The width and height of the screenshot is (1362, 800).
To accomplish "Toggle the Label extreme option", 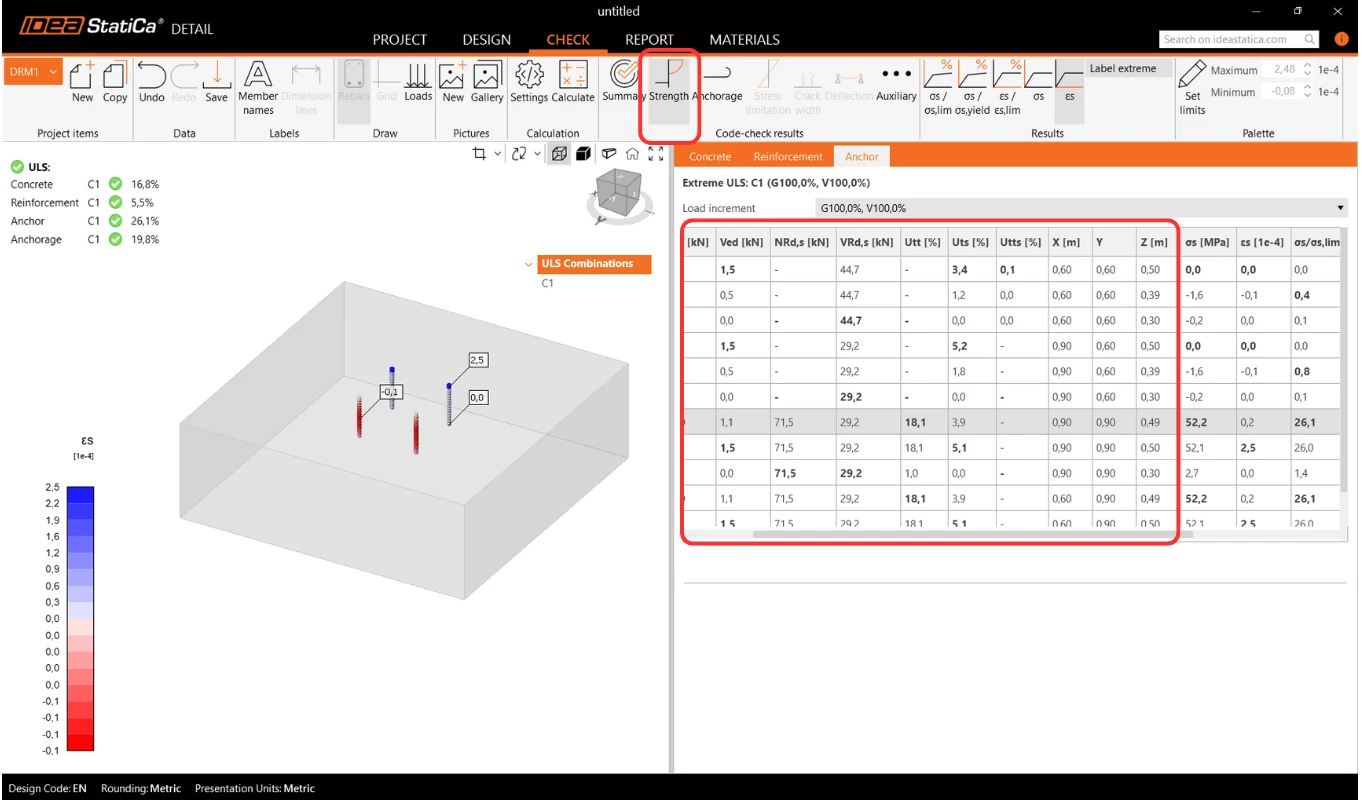I will 1123,68.
